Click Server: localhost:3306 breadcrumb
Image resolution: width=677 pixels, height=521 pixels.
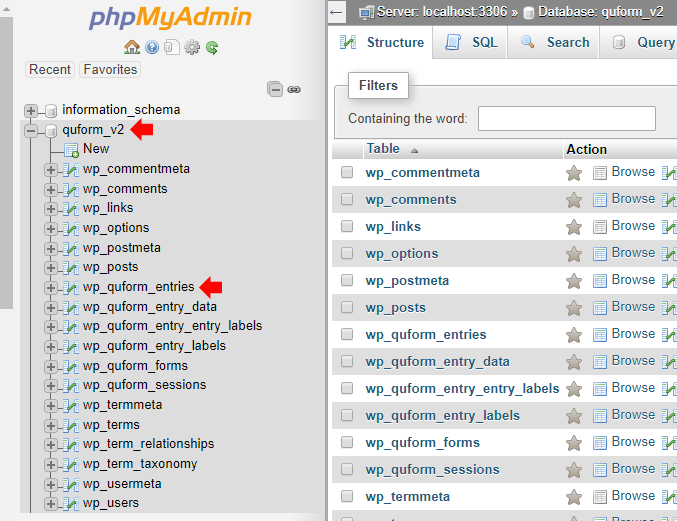coord(441,12)
